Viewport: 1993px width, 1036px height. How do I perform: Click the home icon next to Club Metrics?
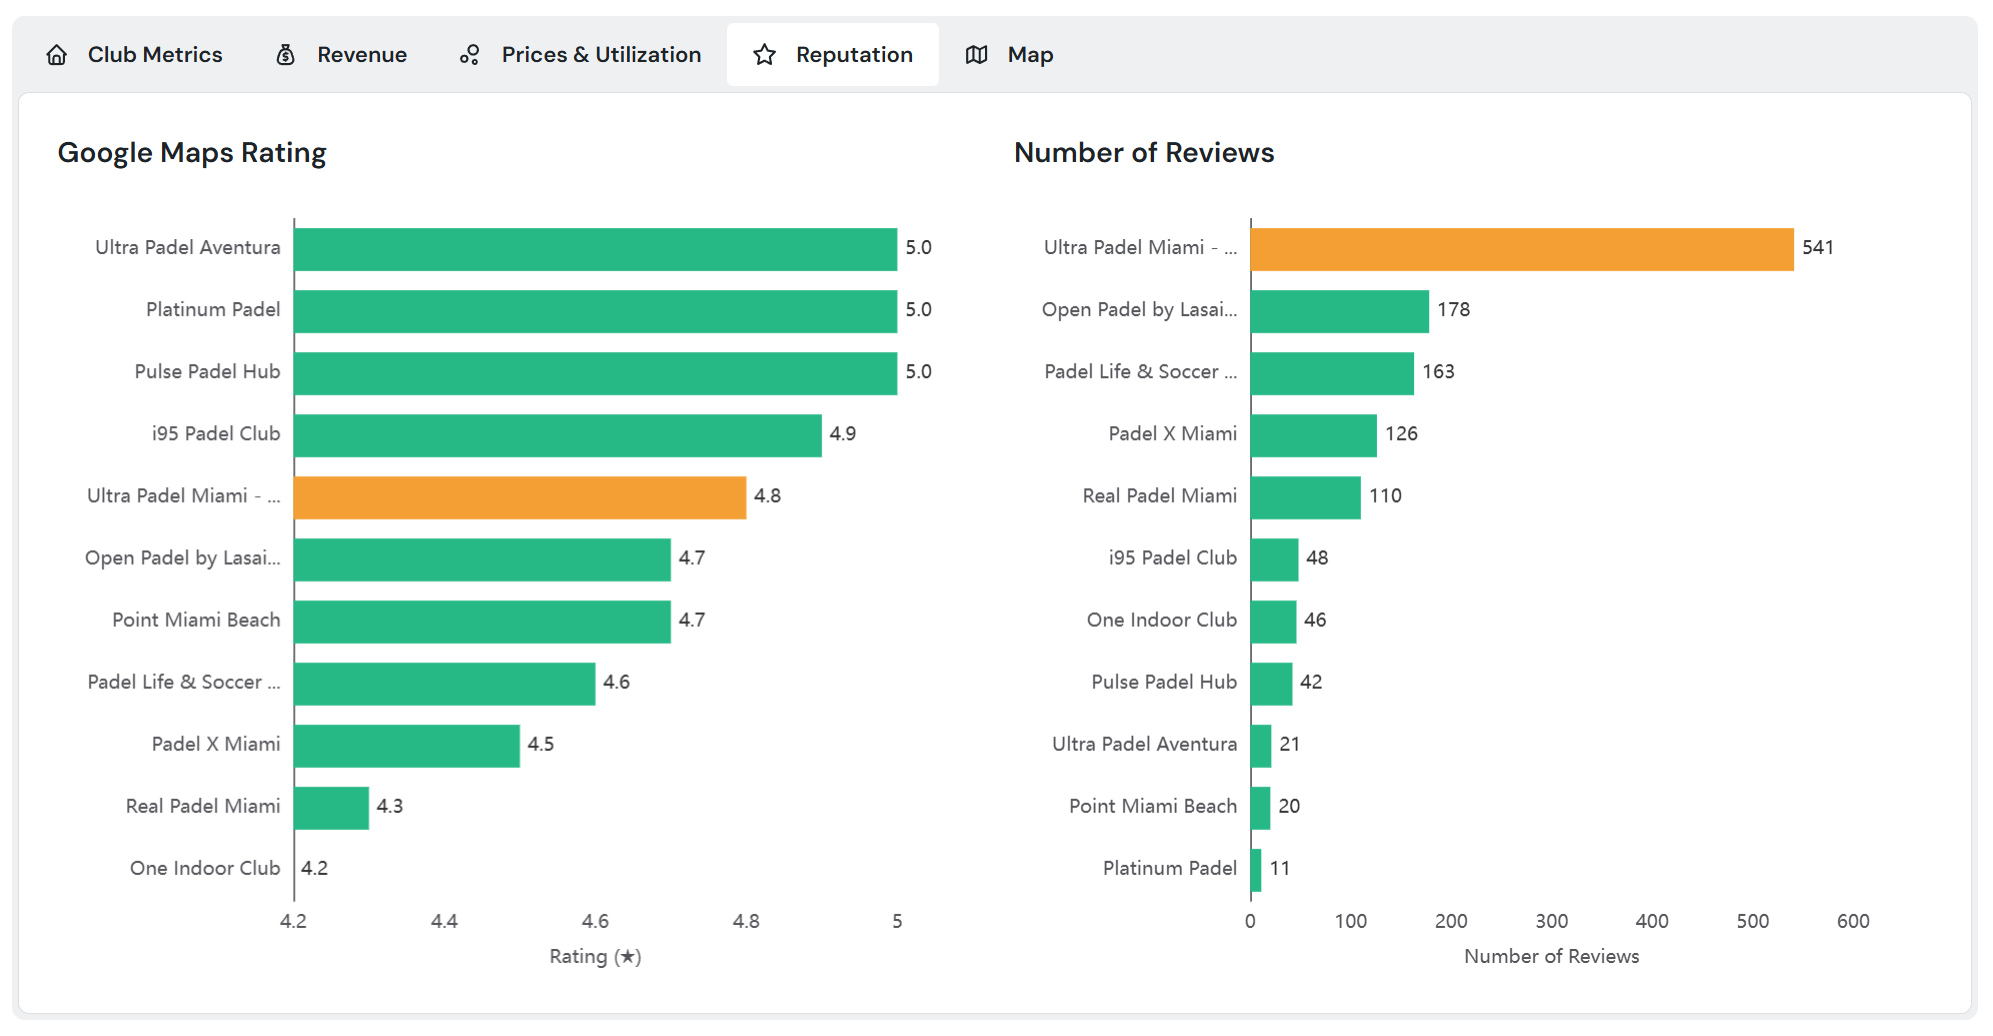[56, 54]
